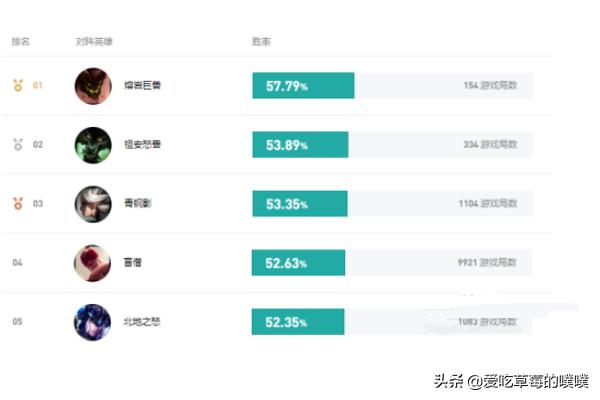Click the 北地之怒 hero name
600x400 pixels.
tap(142, 322)
